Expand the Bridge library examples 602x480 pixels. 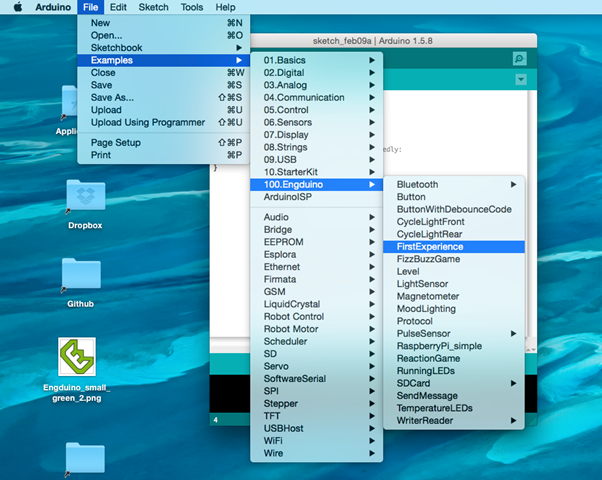tap(316, 230)
